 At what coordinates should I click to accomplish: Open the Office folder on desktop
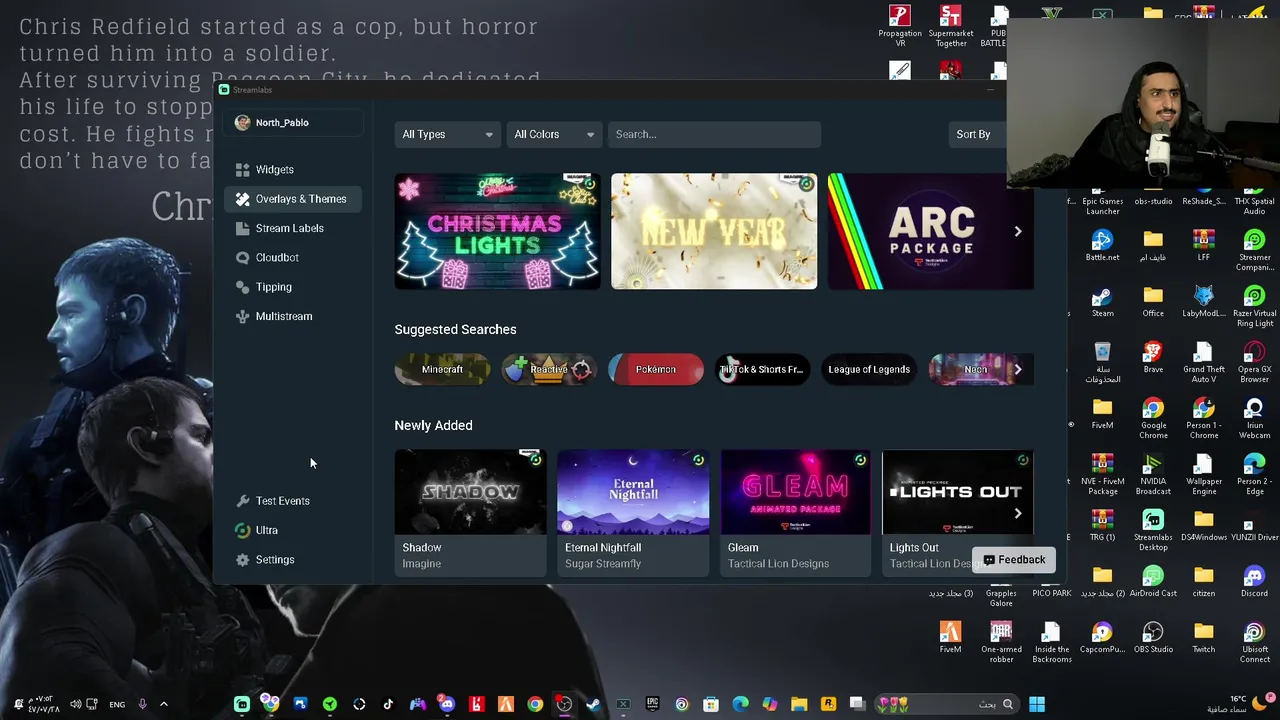pyautogui.click(x=1153, y=302)
